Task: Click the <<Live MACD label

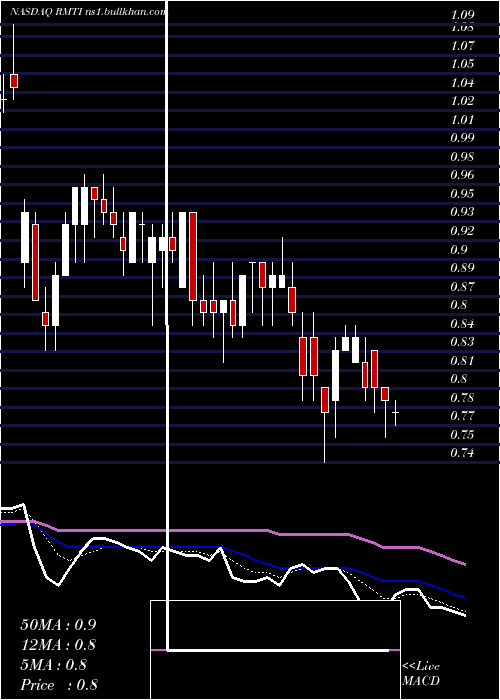Action: pyautogui.click(x=421, y=673)
